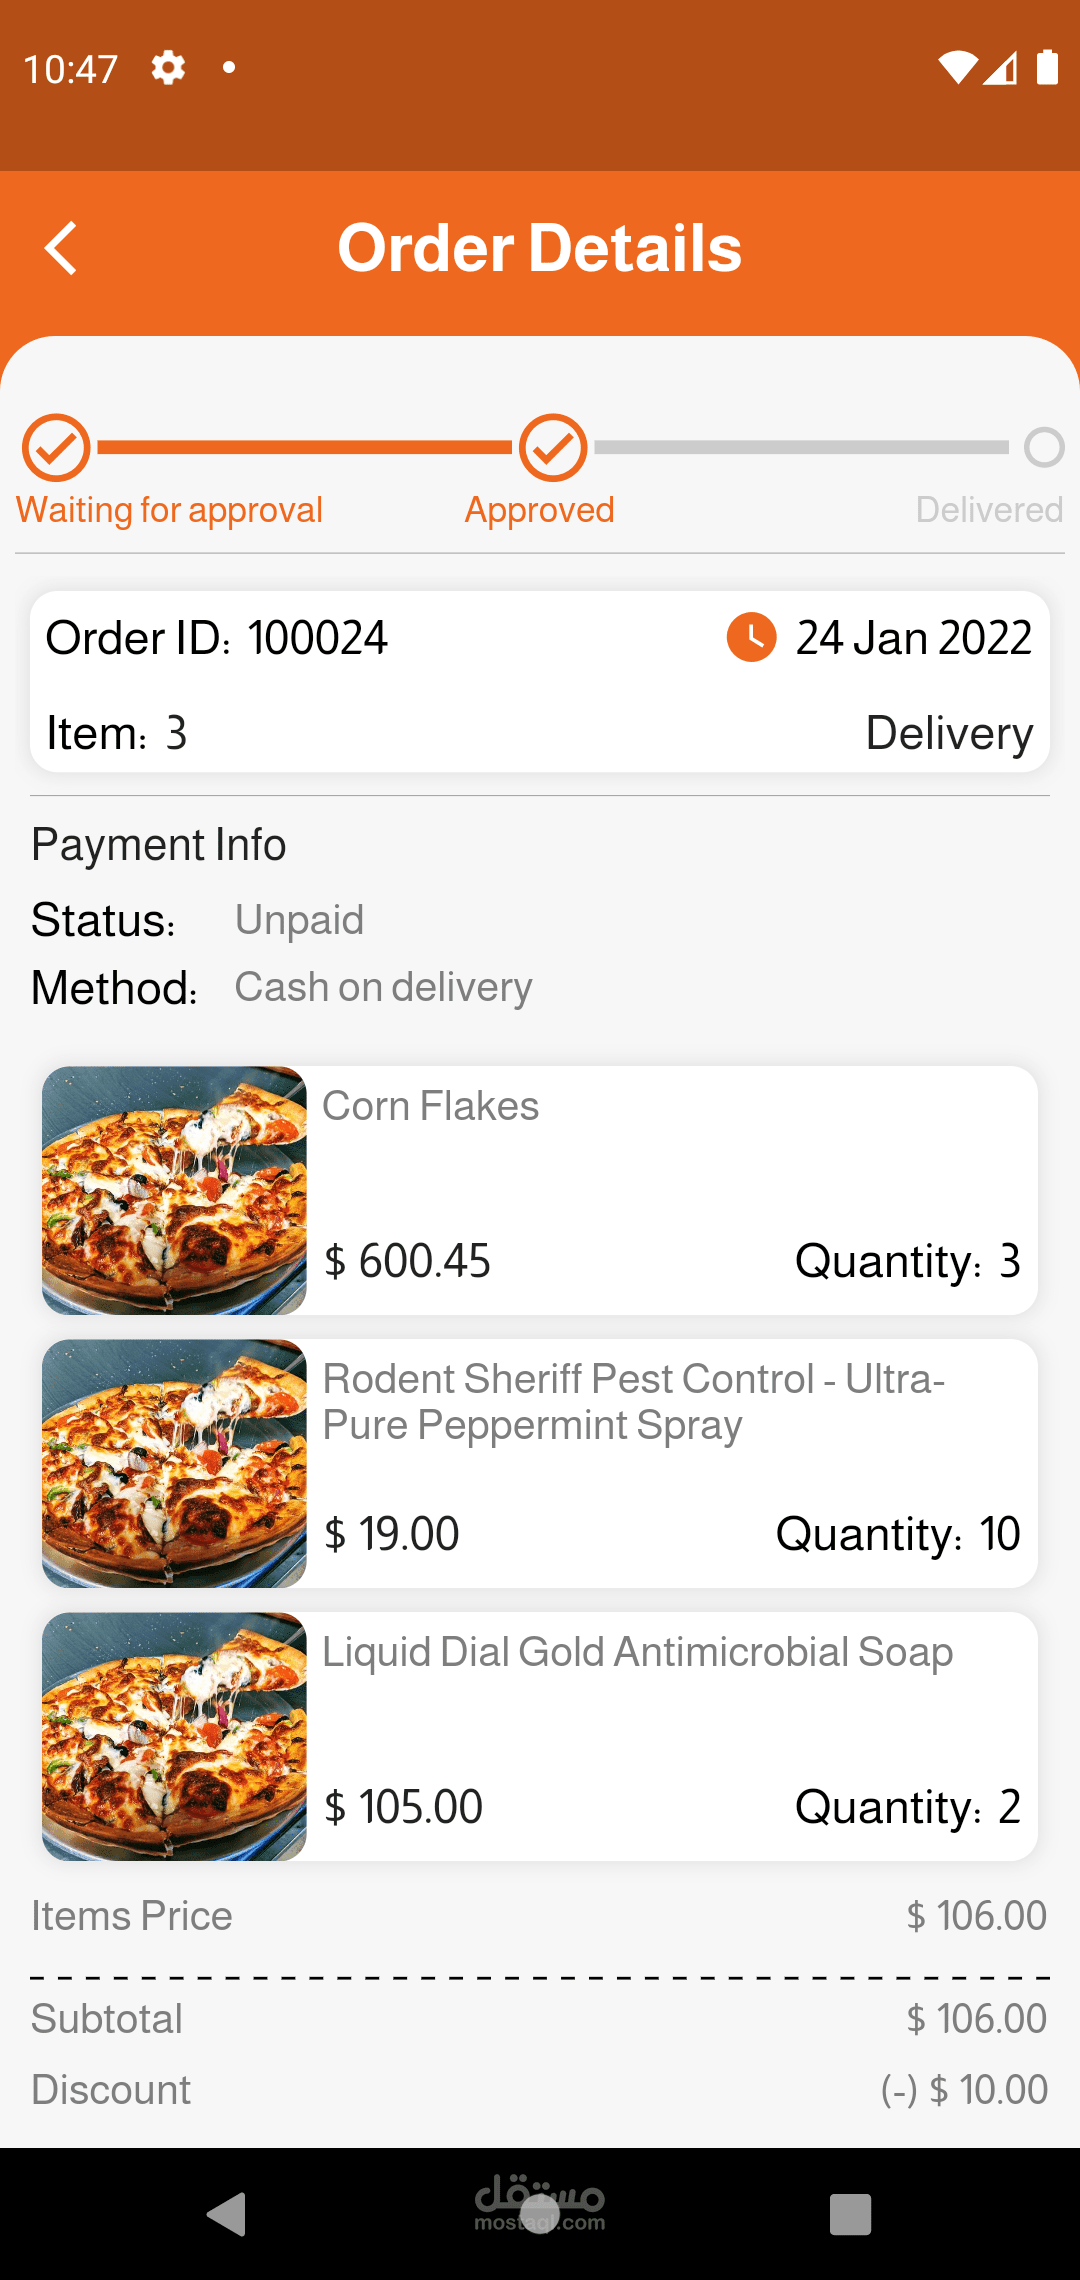Tap the settings gear in status bar
Viewport: 1080px width, 2280px height.
tap(168, 68)
